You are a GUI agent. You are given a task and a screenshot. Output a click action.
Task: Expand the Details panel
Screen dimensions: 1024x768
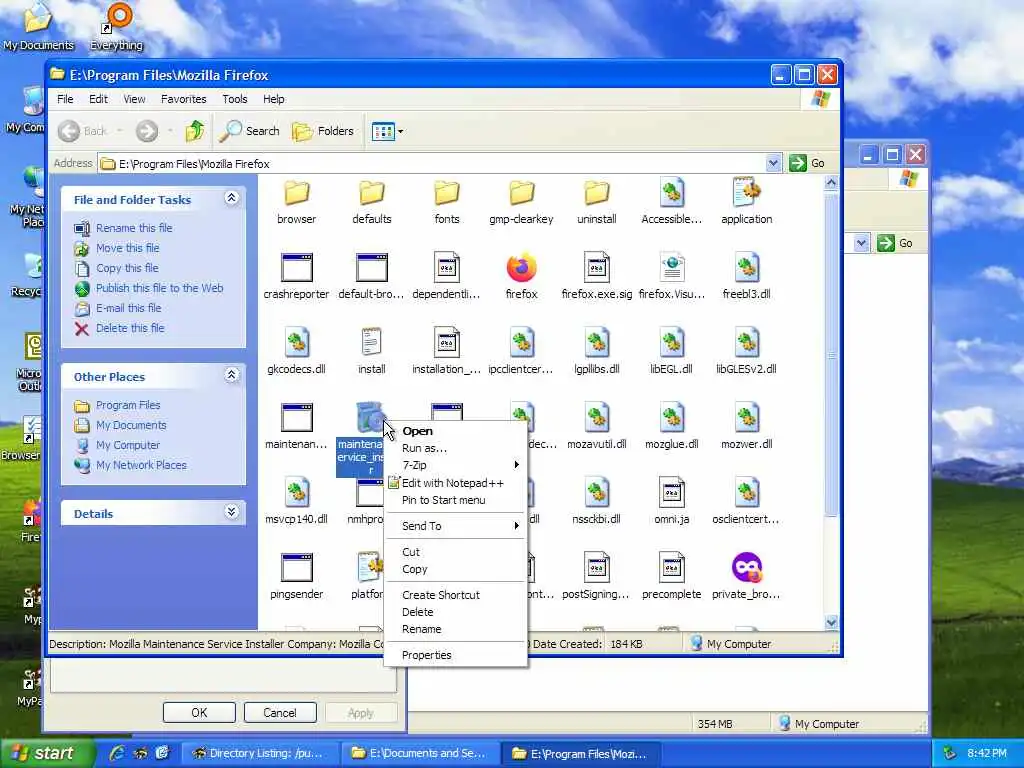pyautogui.click(x=231, y=511)
